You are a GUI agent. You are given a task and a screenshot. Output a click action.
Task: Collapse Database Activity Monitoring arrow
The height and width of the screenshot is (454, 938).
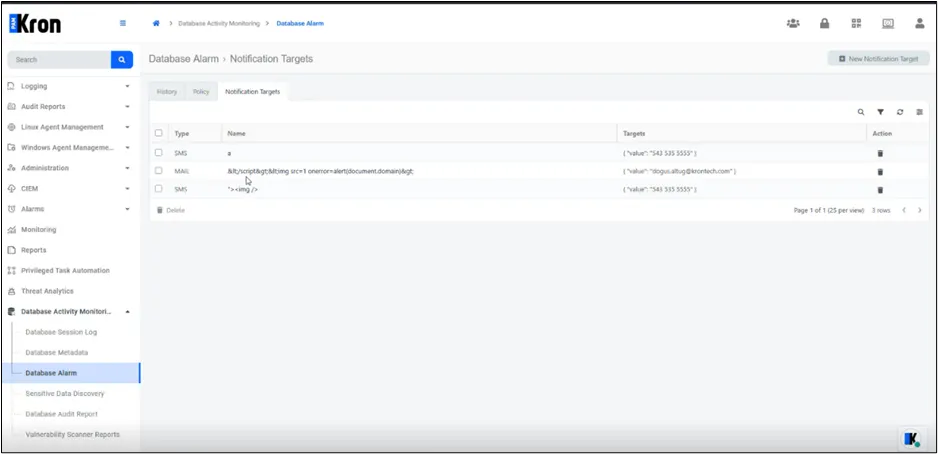point(127,312)
